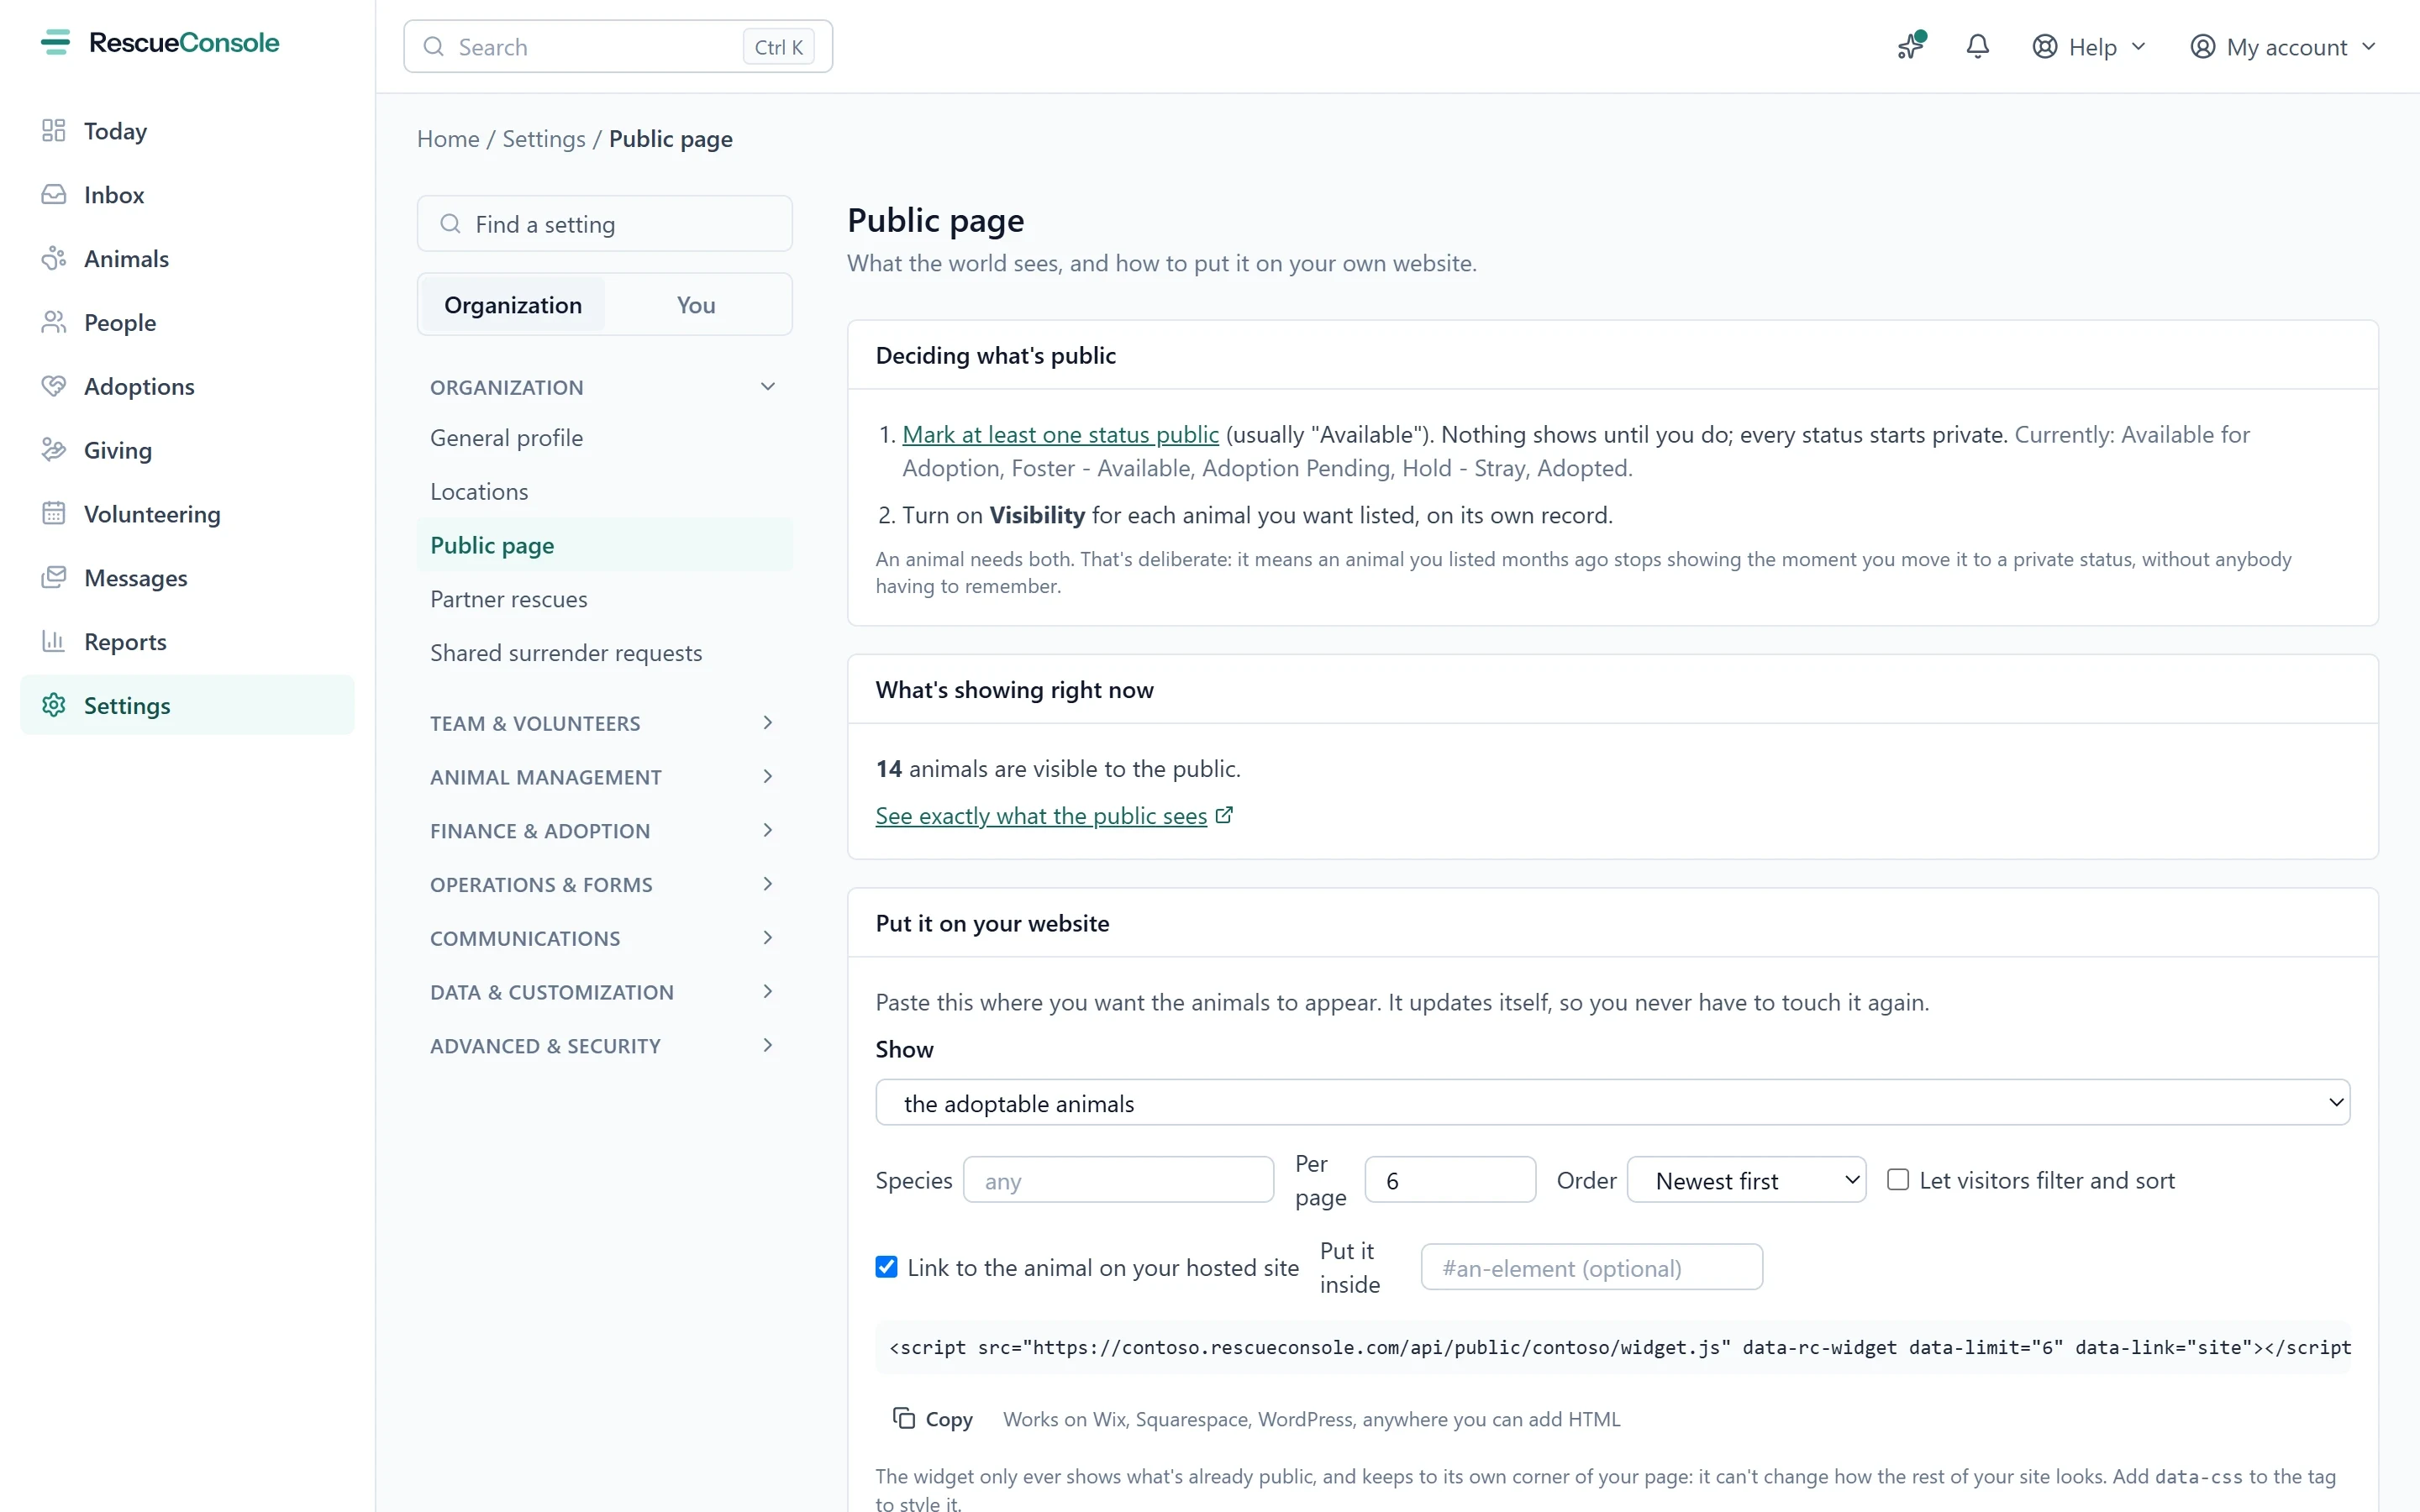Open notifications bell icon
2420x1512 pixels.
click(1977, 46)
